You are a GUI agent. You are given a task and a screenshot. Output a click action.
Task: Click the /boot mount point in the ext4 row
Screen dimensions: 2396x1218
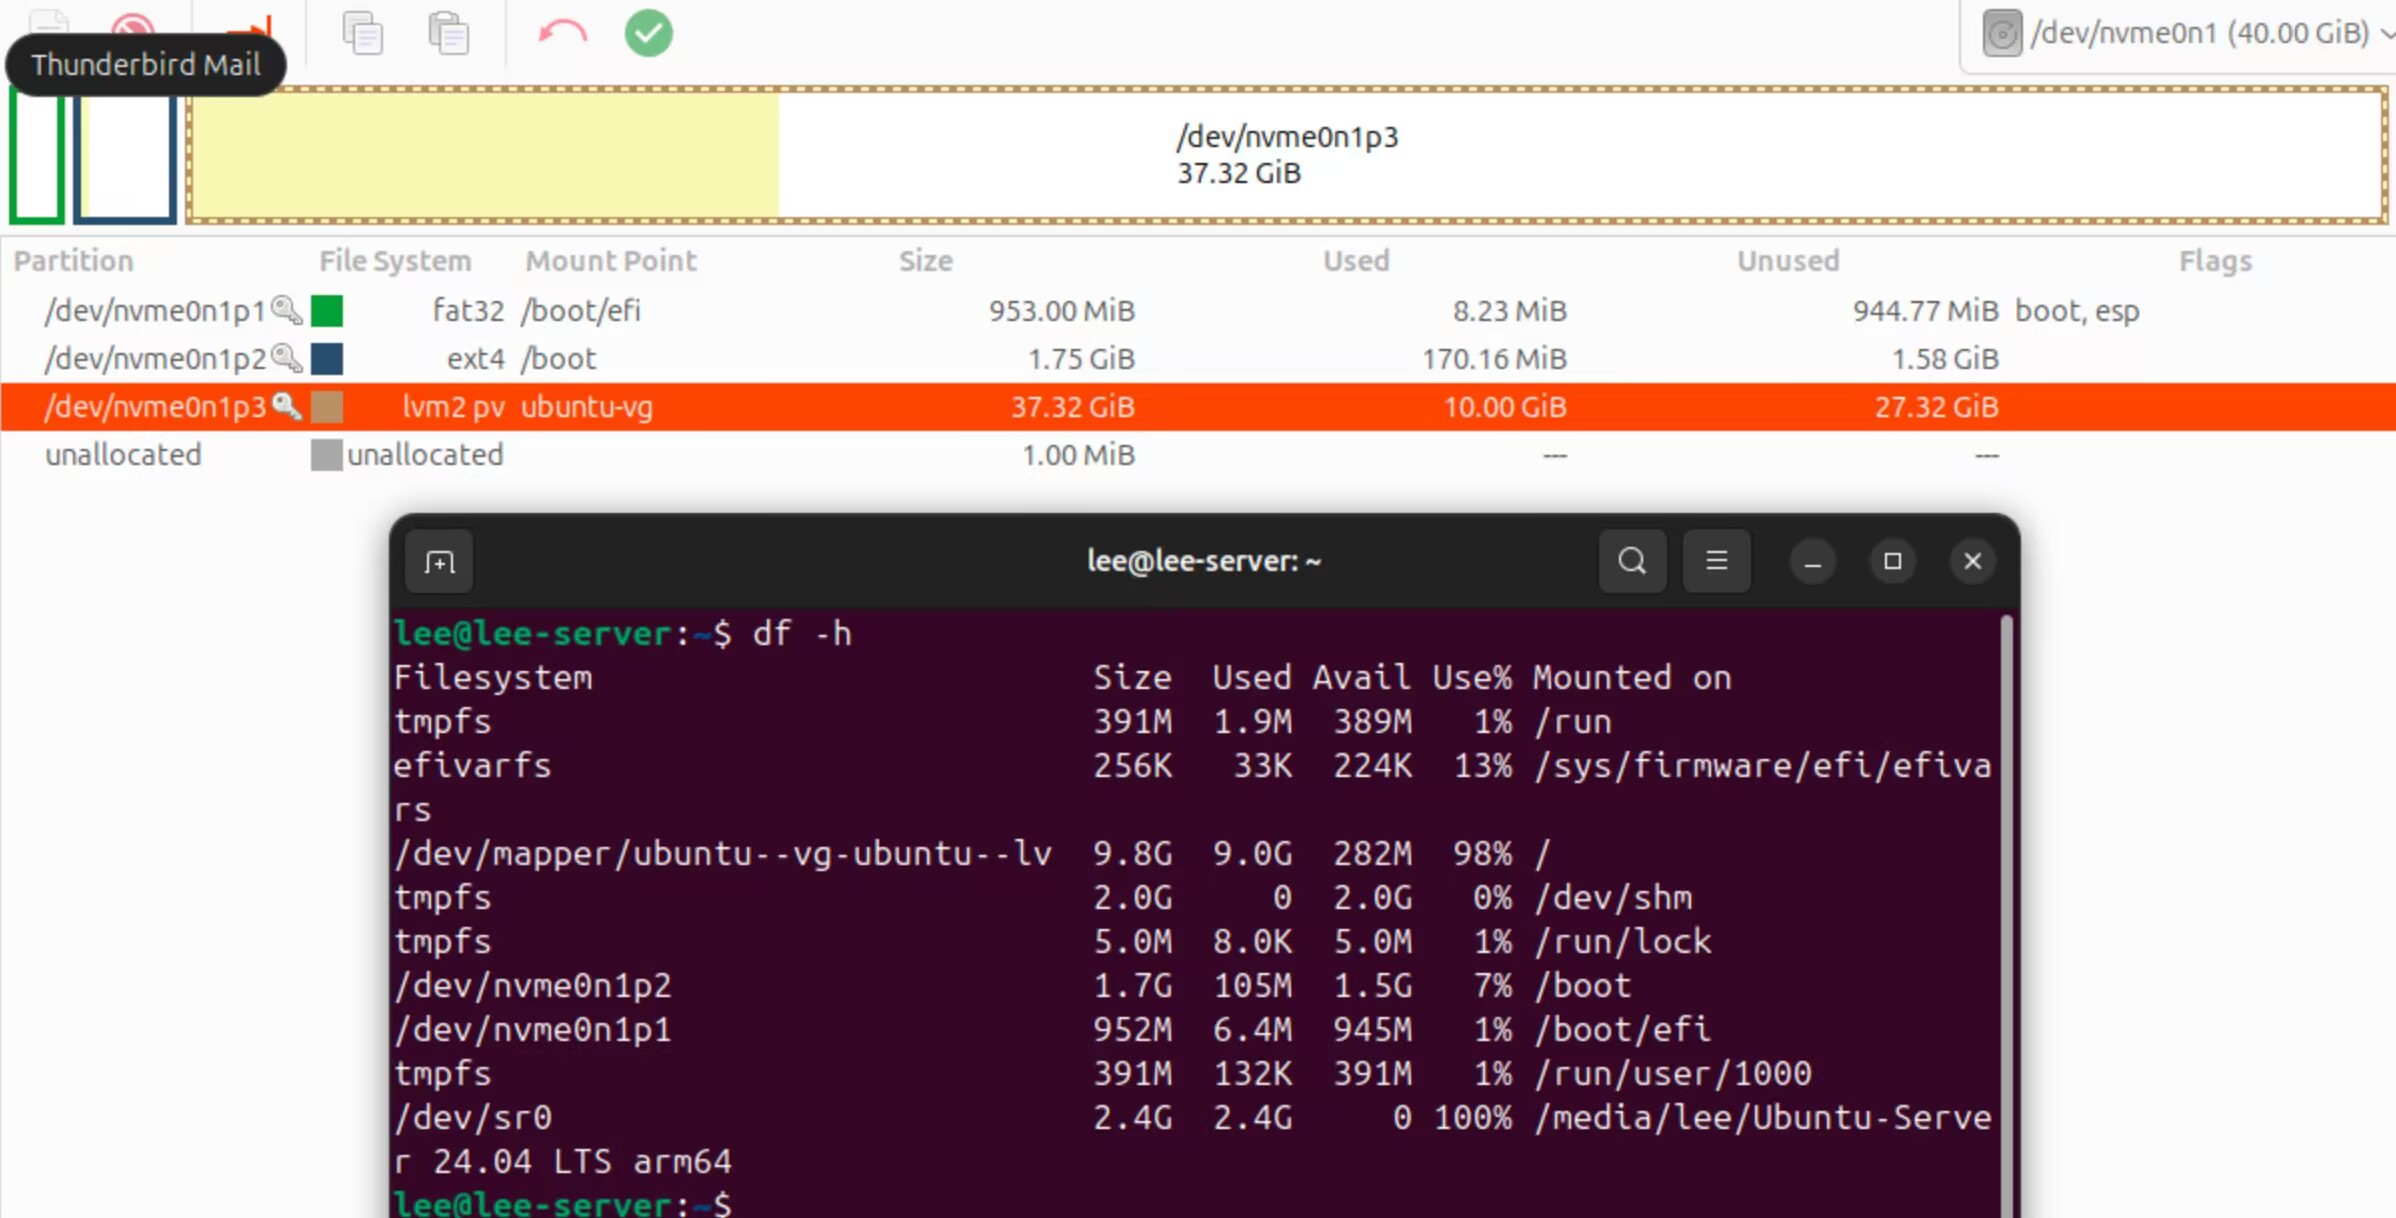coord(558,359)
